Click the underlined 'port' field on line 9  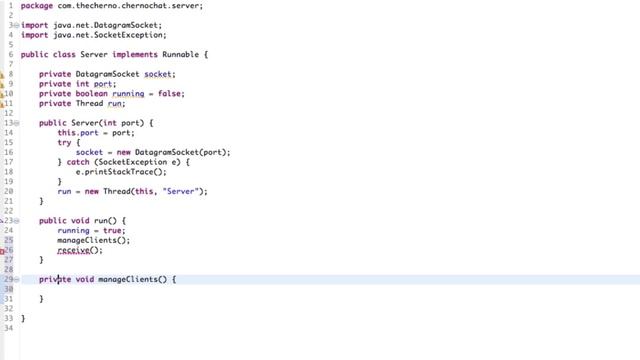point(103,84)
